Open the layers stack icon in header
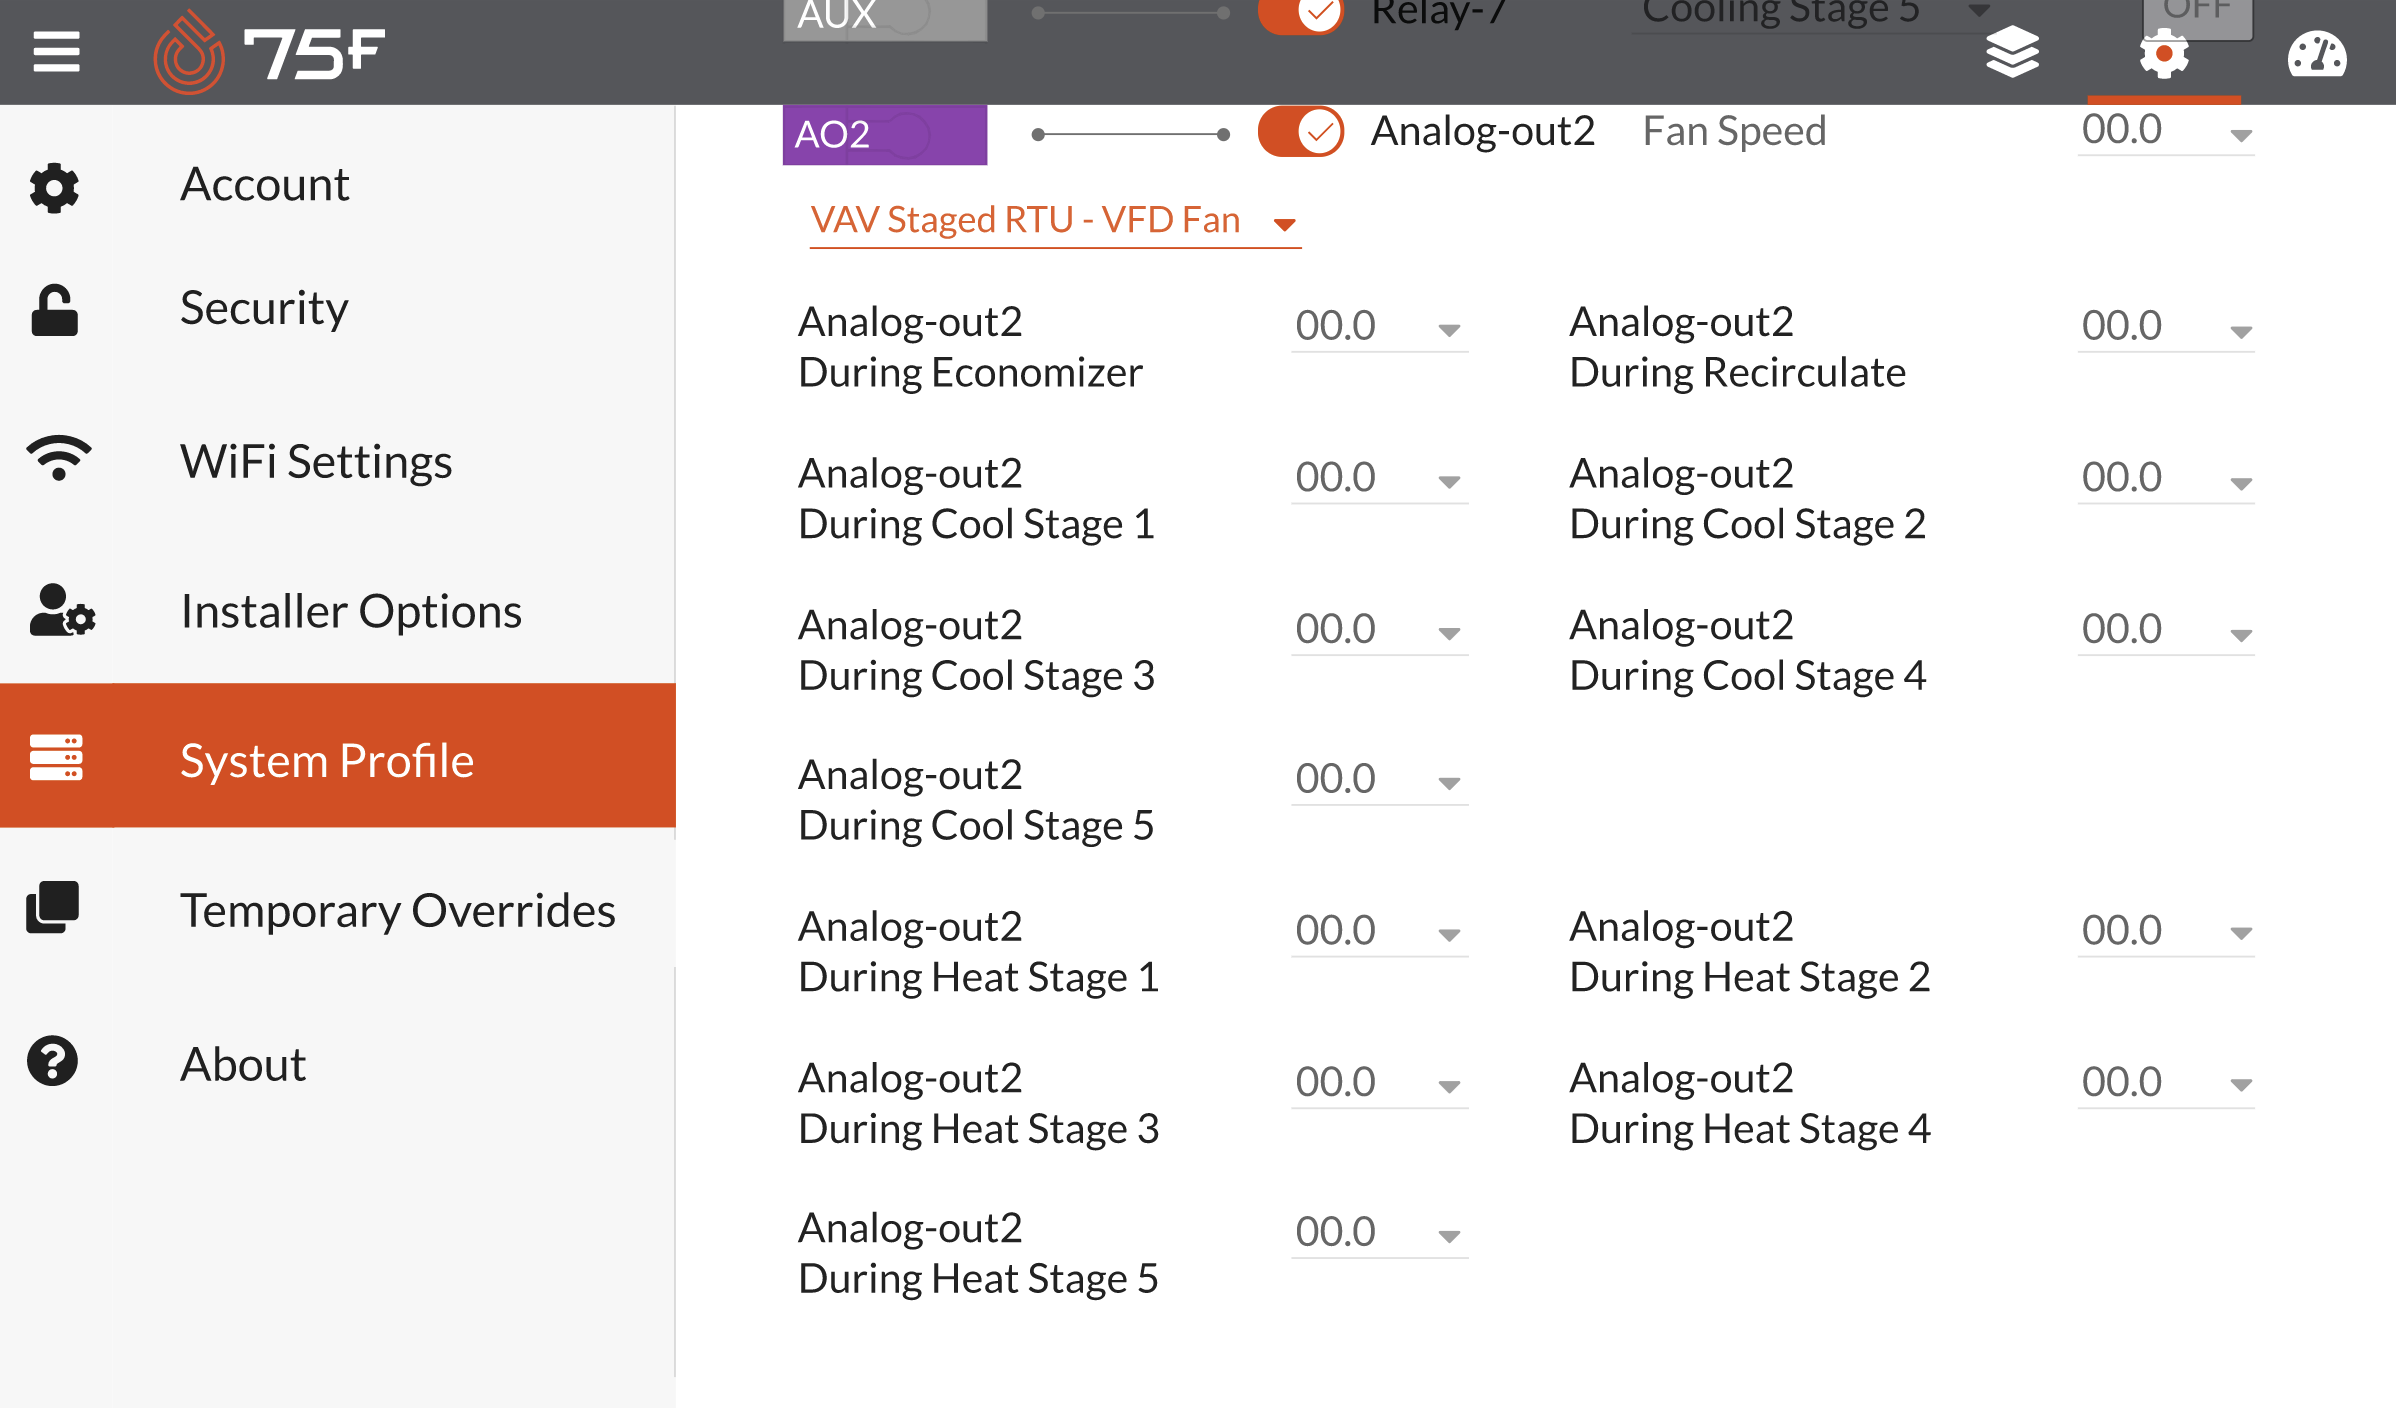Image resolution: width=2396 pixels, height=1408 pixels. [x=2011, y=52]
